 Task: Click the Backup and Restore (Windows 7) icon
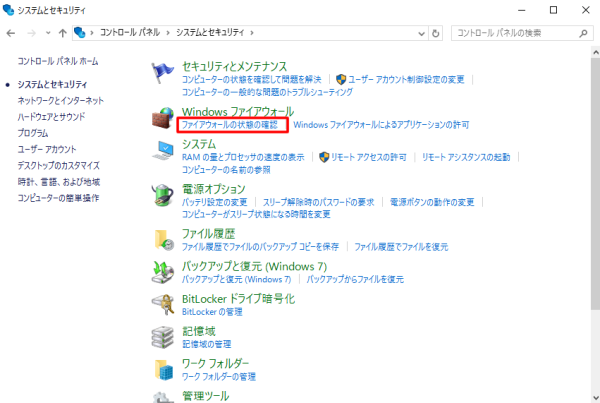pyautogui.click(x=163, y=272)
